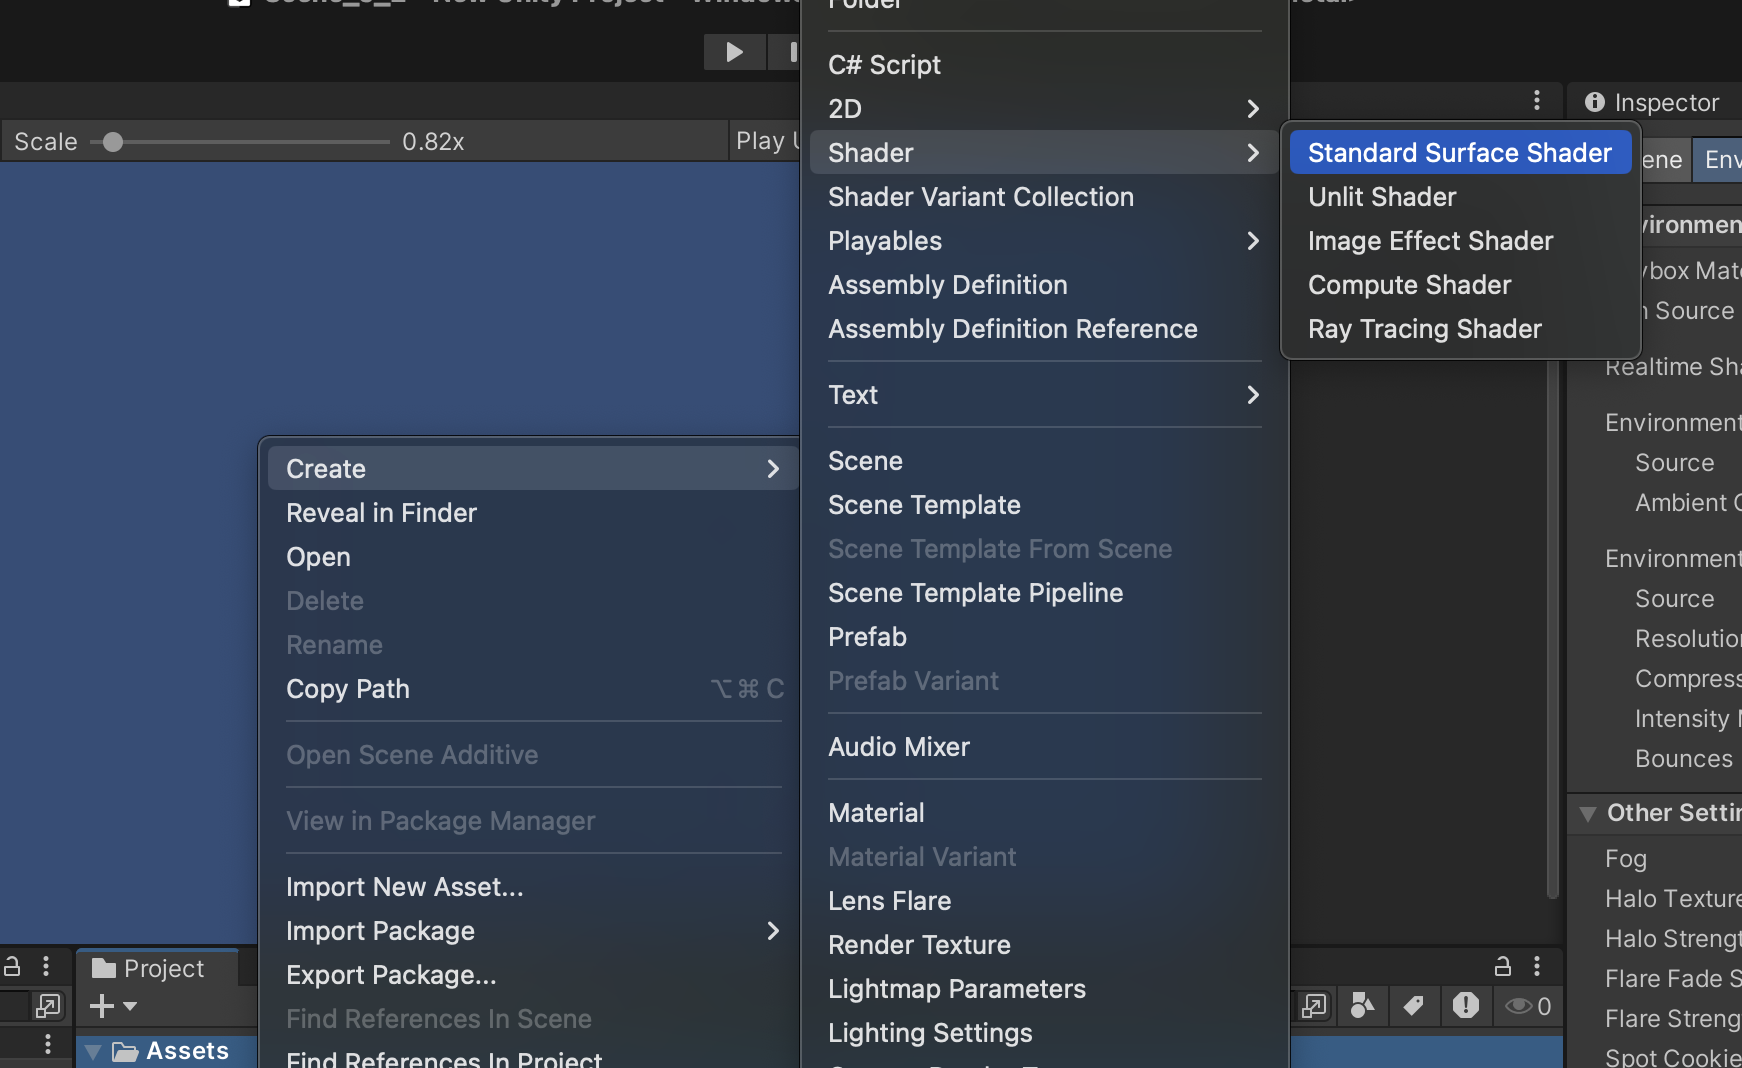Click the info icon beside the Inspector label
Image resolution: width=1742 pixels, height=1068 pixels.
coord(1595,103)
